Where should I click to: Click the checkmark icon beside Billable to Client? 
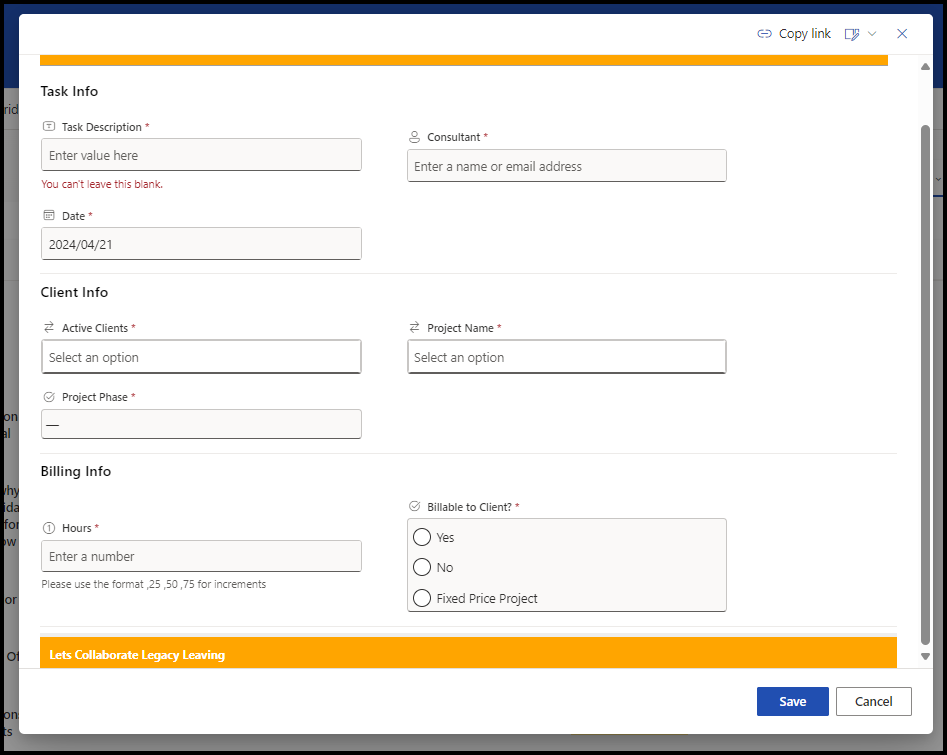pos(413,506)
